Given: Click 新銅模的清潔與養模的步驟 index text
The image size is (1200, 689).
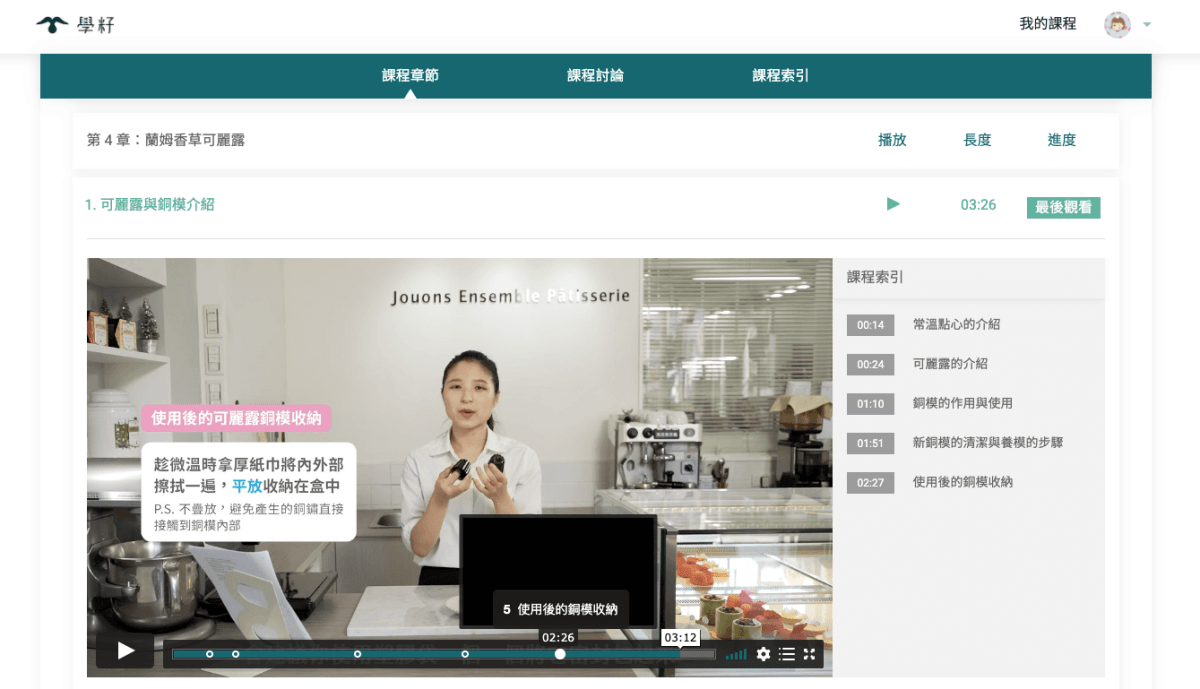Looking at the screenshot, I should click(987, 443).
